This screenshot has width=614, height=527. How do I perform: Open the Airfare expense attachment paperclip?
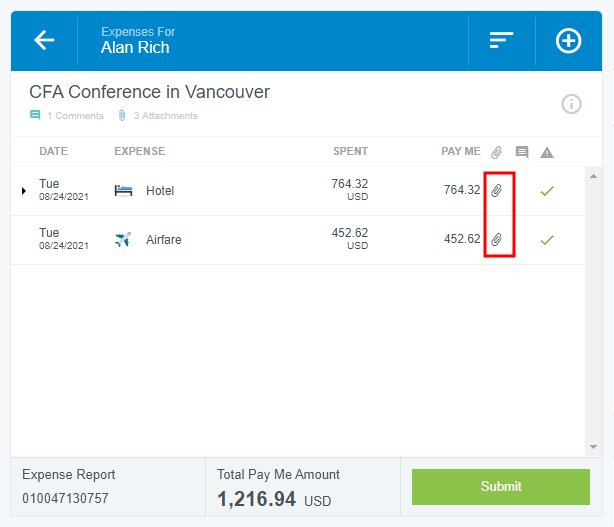497,240
